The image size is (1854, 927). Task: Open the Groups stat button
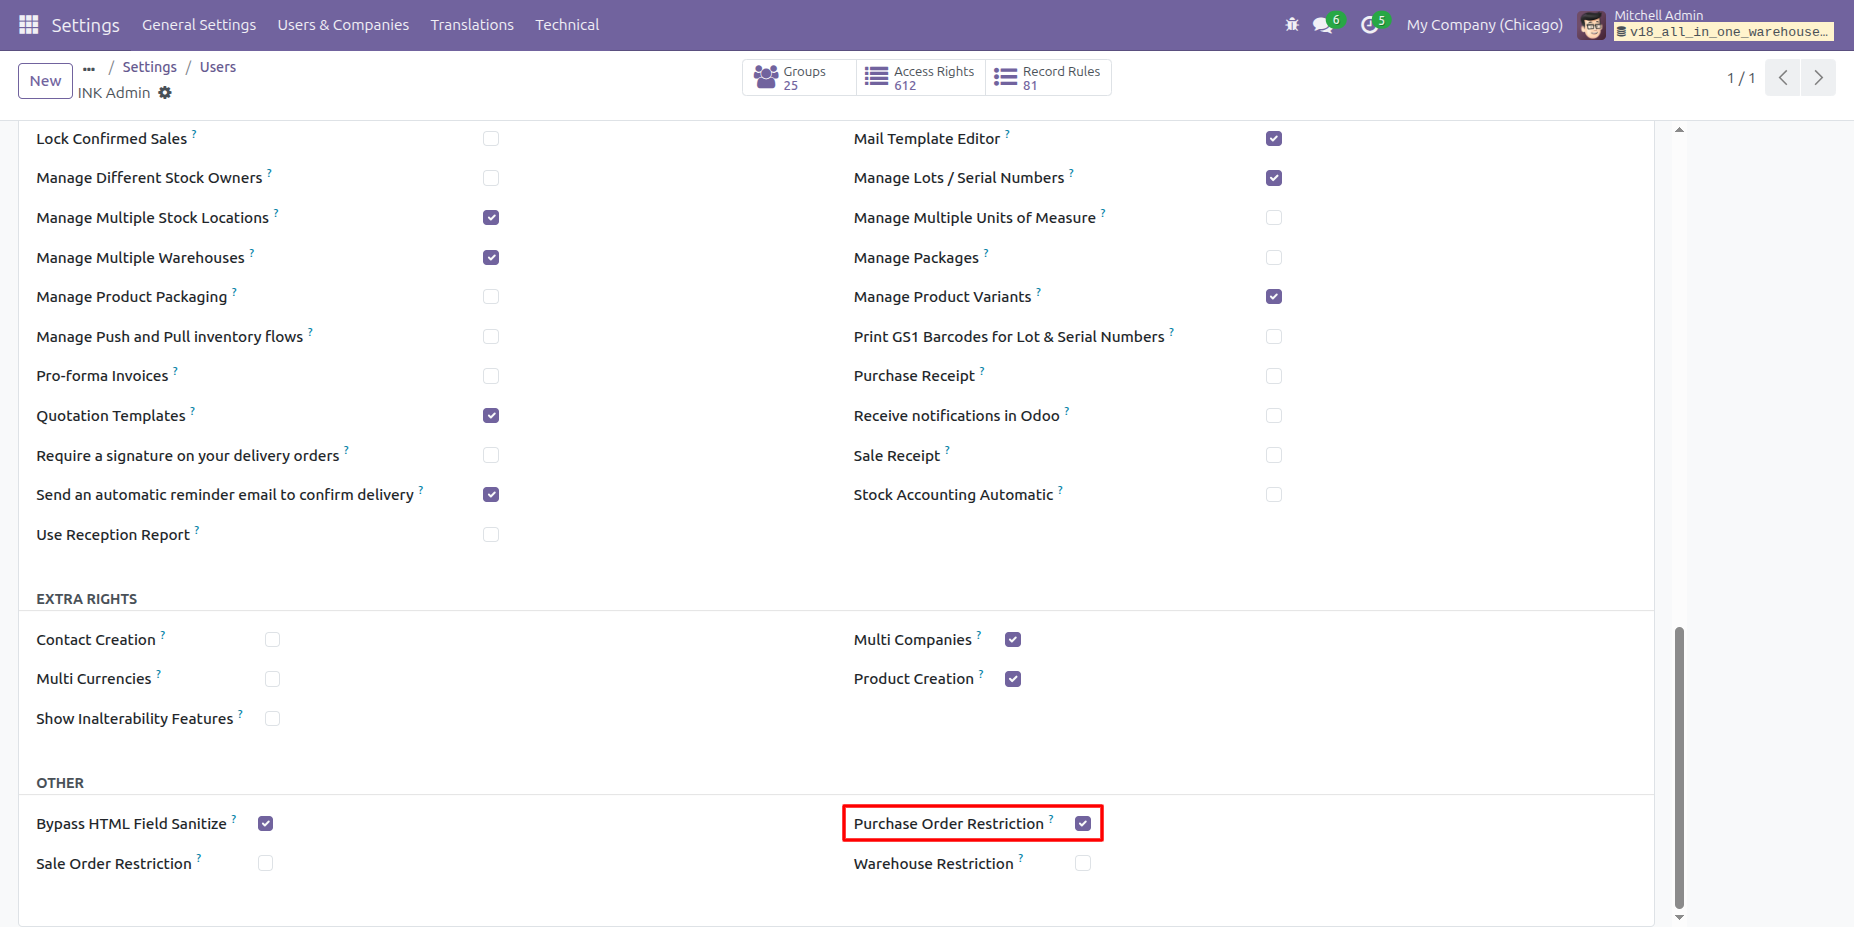click(799, 78)
